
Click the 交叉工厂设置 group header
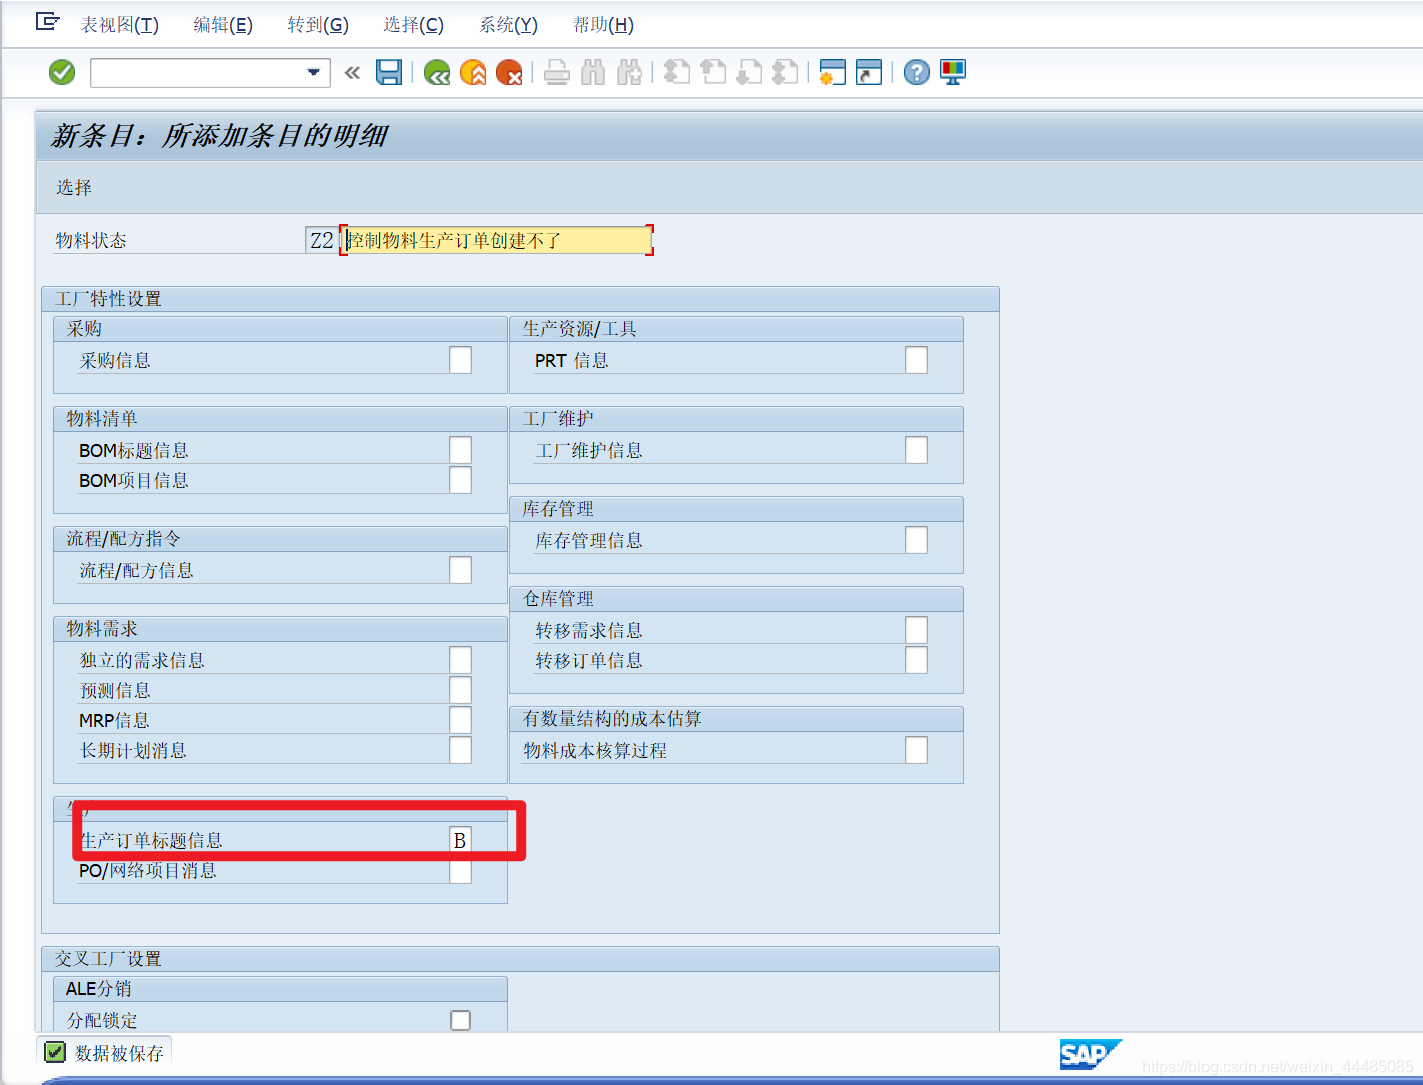(x=520, y=959)
